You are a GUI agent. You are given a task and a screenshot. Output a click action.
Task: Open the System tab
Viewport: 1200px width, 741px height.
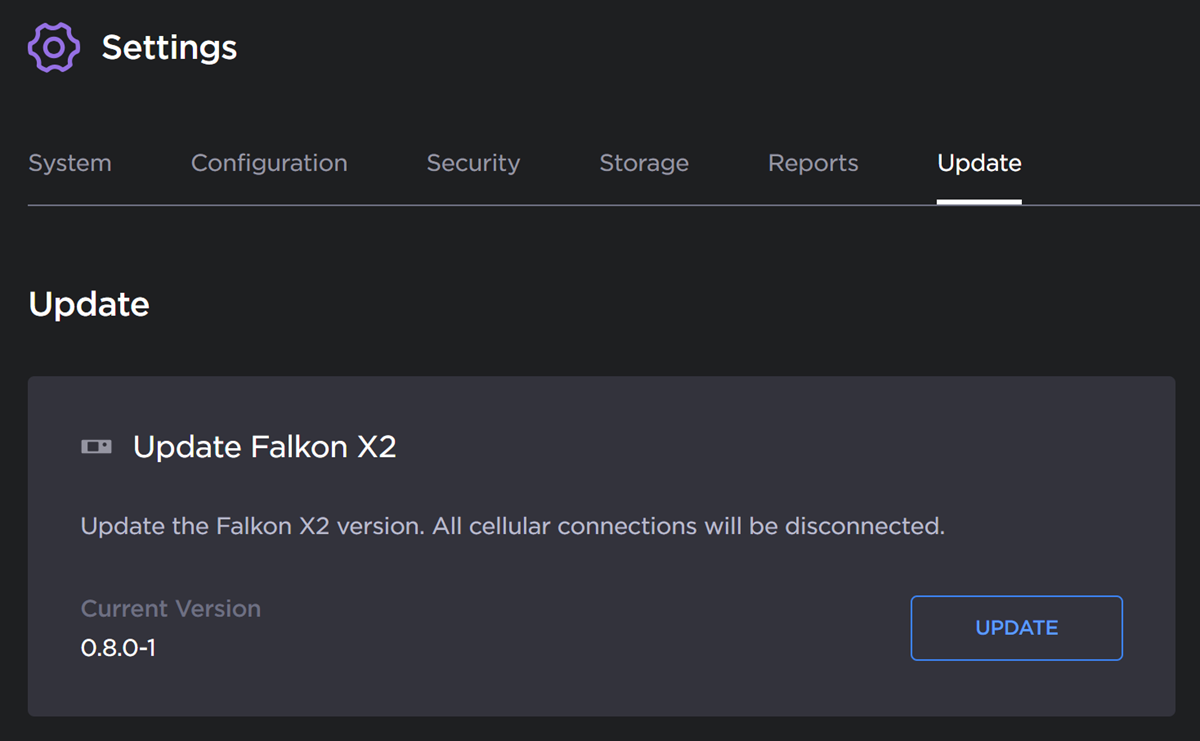69,163
